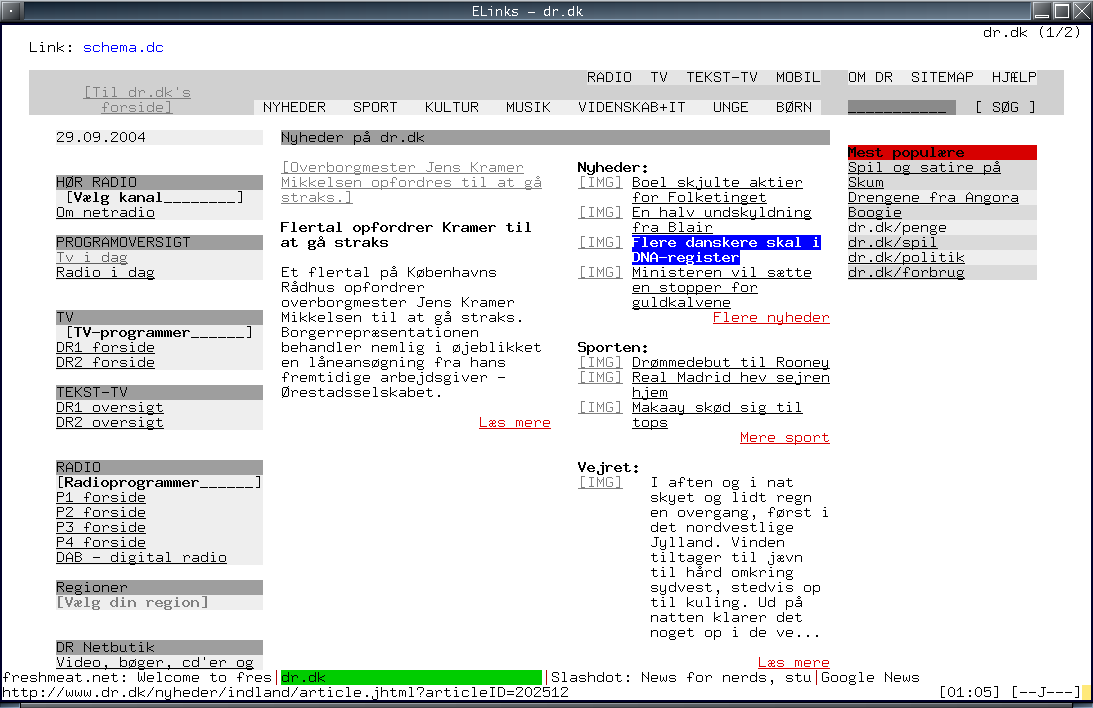
Task: Click the [IMG] placeholder beside Makaay skød sig
Action: point(600,408)
